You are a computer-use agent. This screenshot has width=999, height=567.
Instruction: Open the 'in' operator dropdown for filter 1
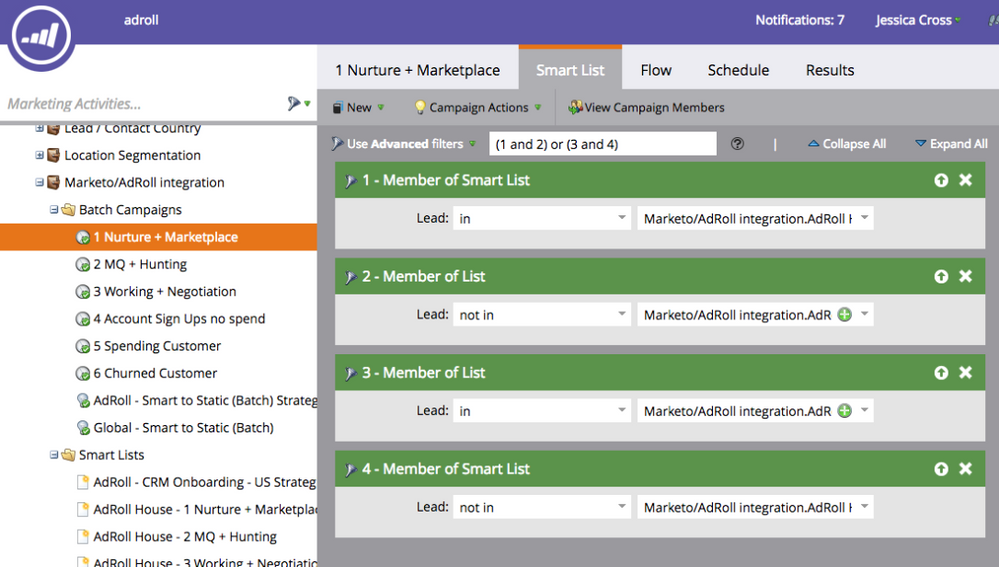[541, 218]
